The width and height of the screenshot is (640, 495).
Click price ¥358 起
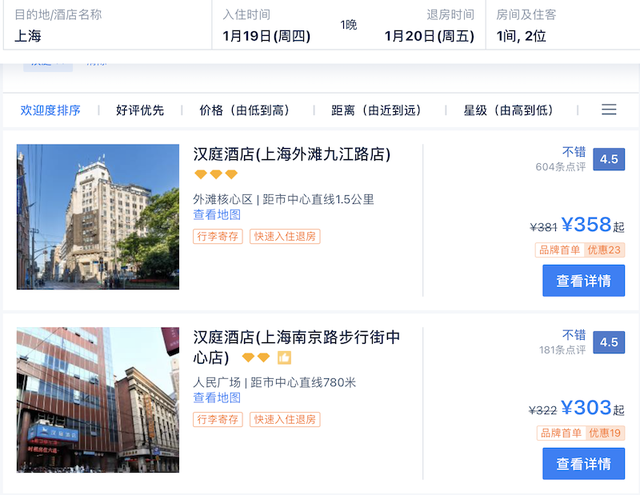tap(593, 225)
